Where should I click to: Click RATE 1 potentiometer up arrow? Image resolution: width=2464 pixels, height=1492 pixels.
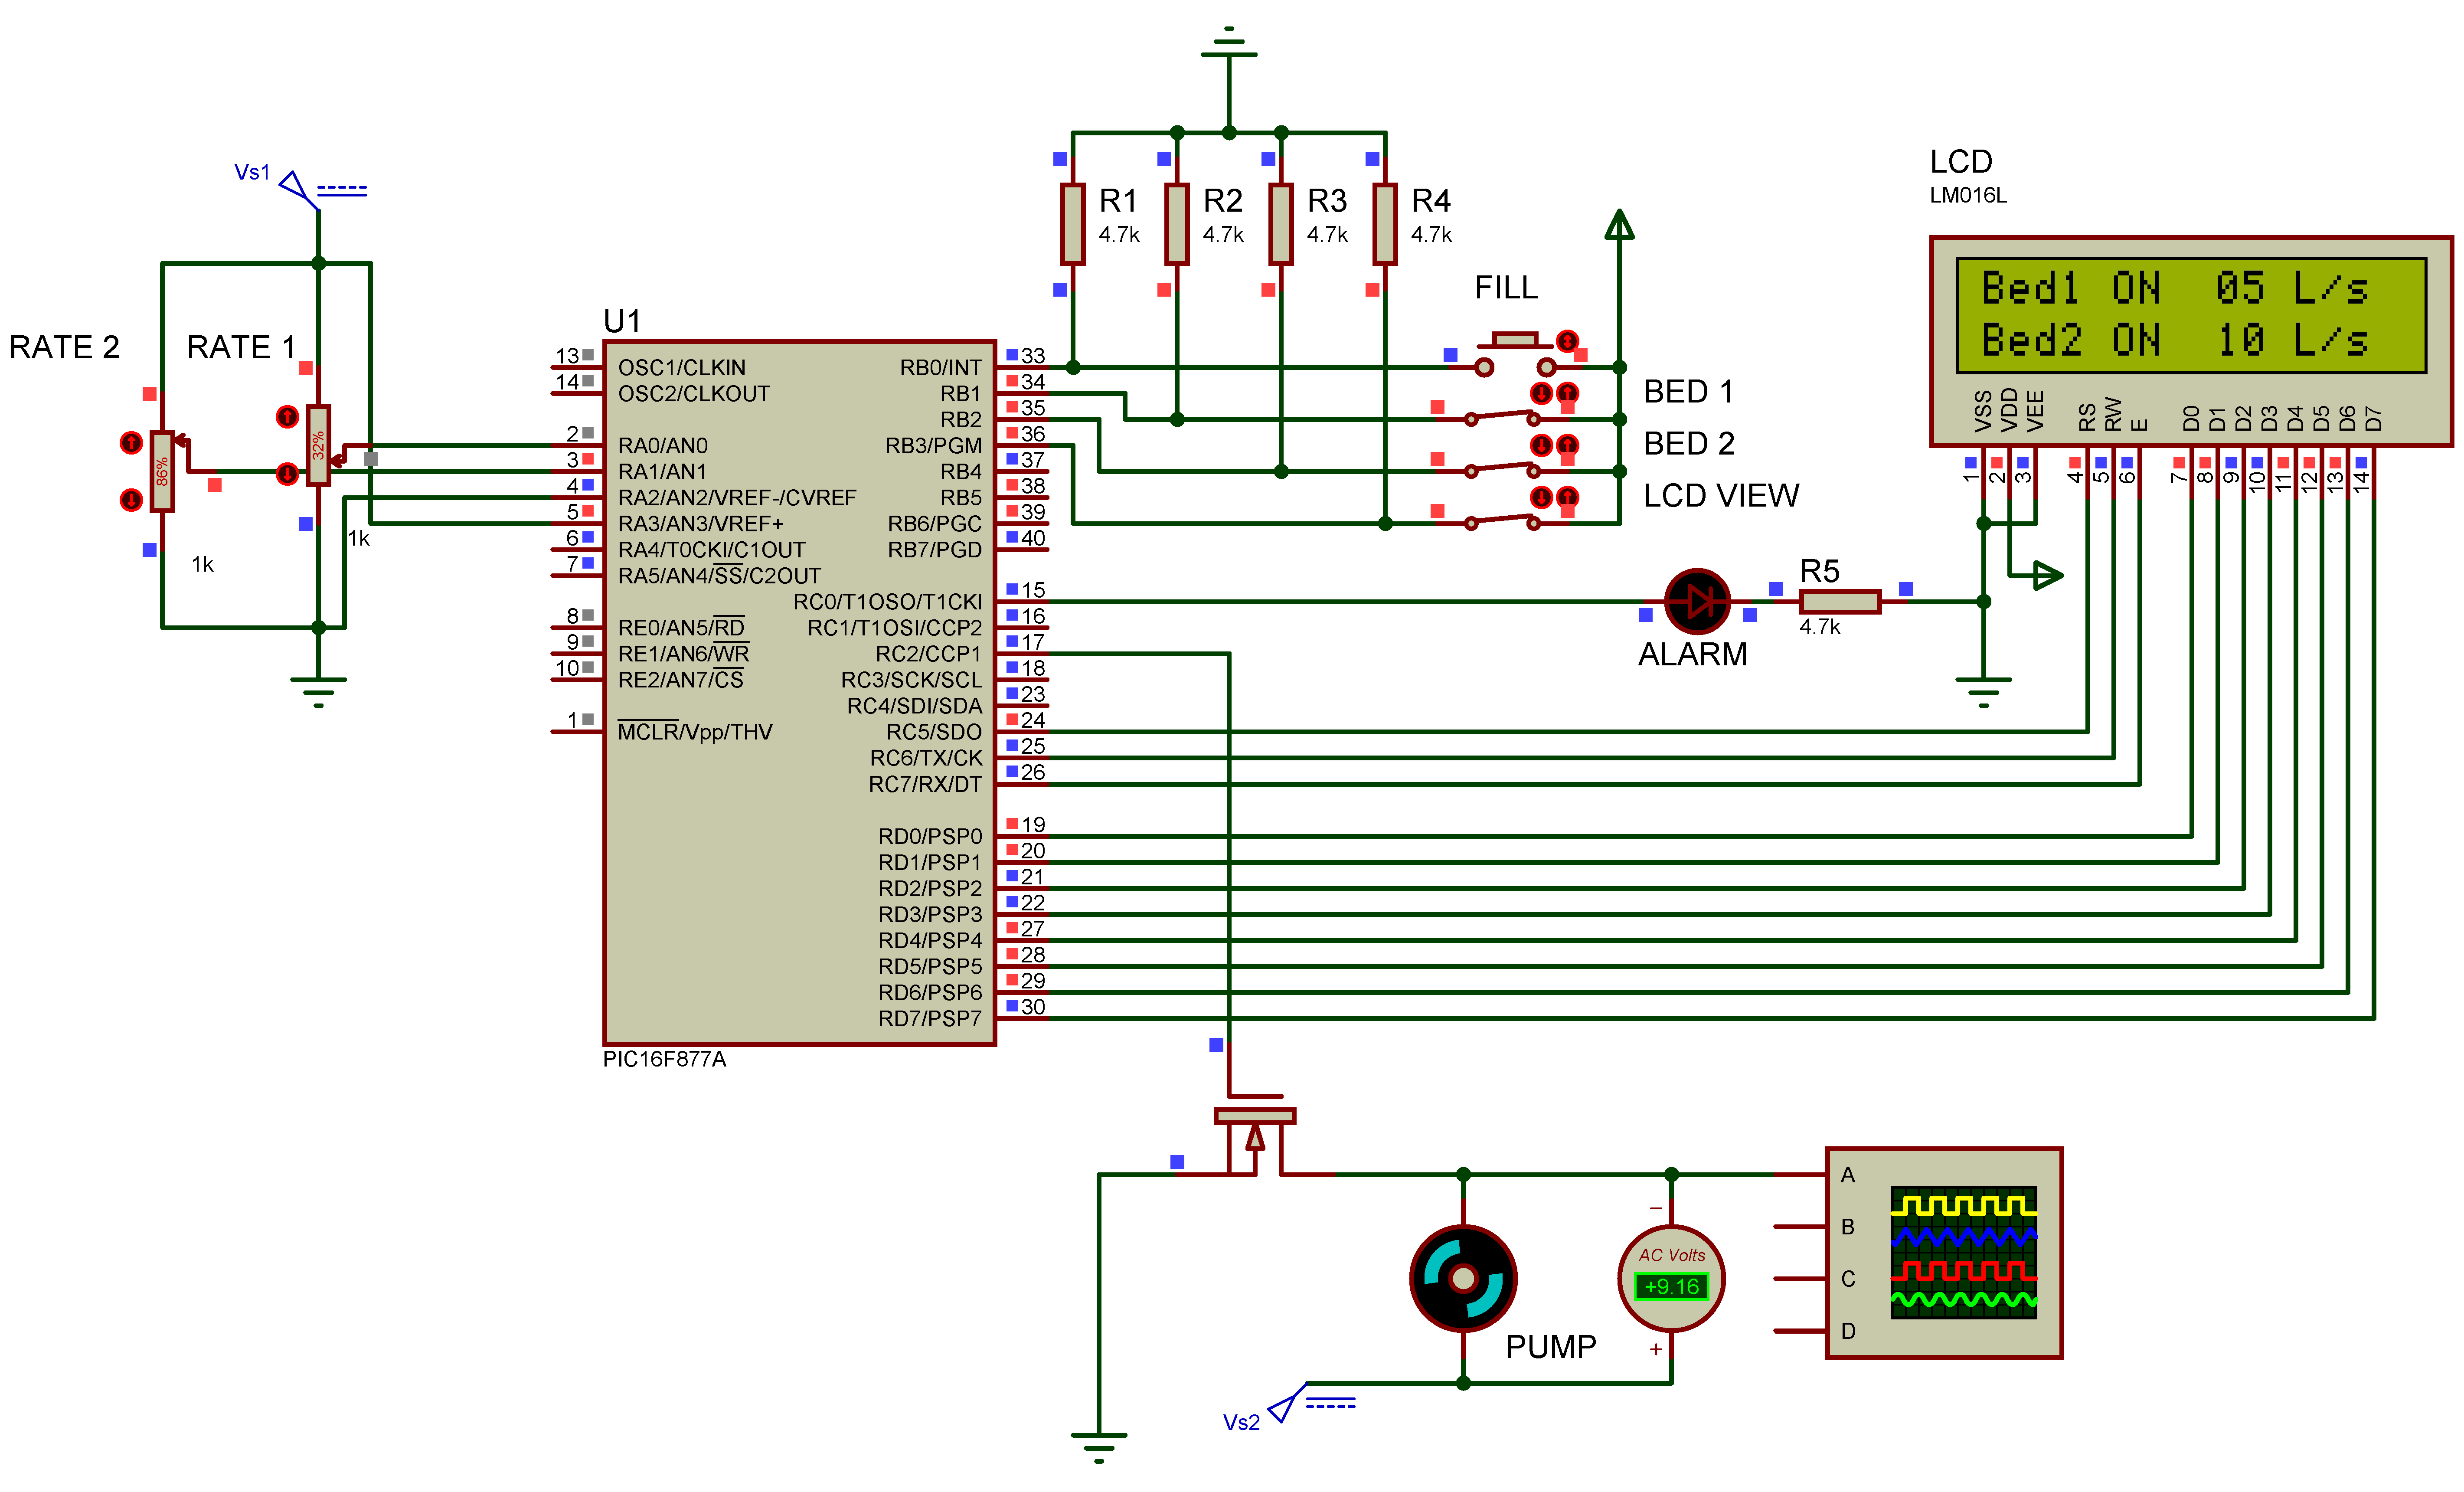(287, 416)
